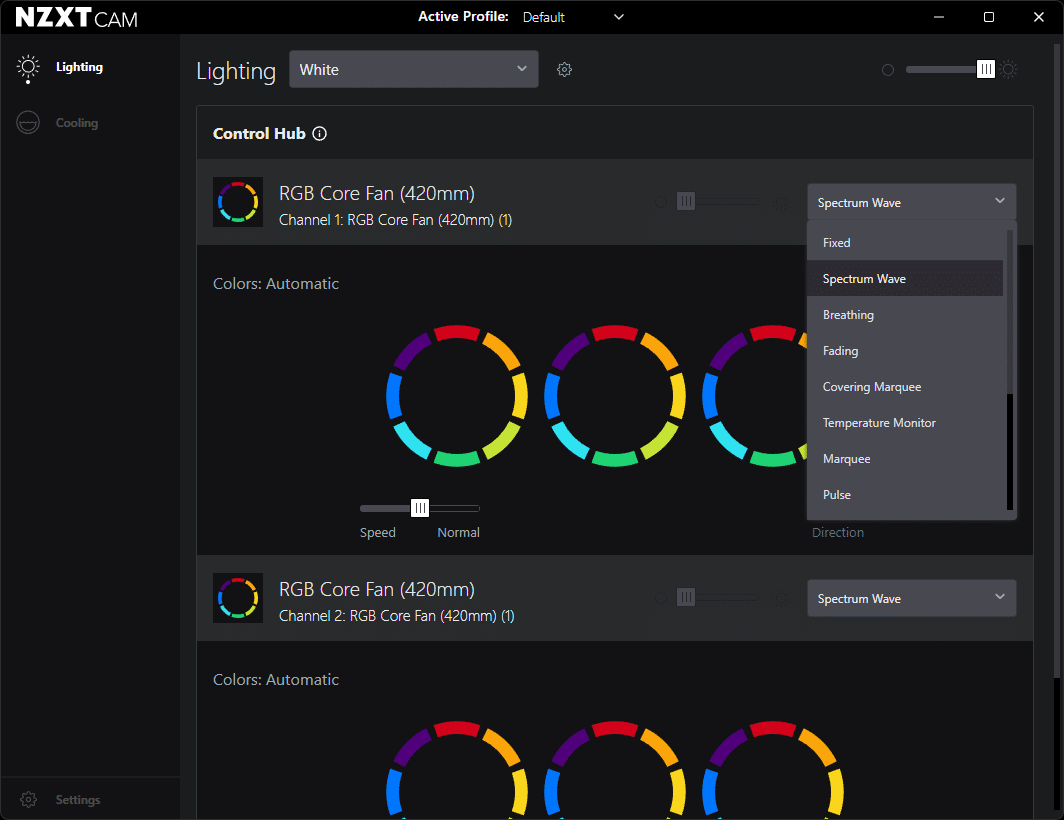Expand the Active Profile dropdown

(573, 17)
